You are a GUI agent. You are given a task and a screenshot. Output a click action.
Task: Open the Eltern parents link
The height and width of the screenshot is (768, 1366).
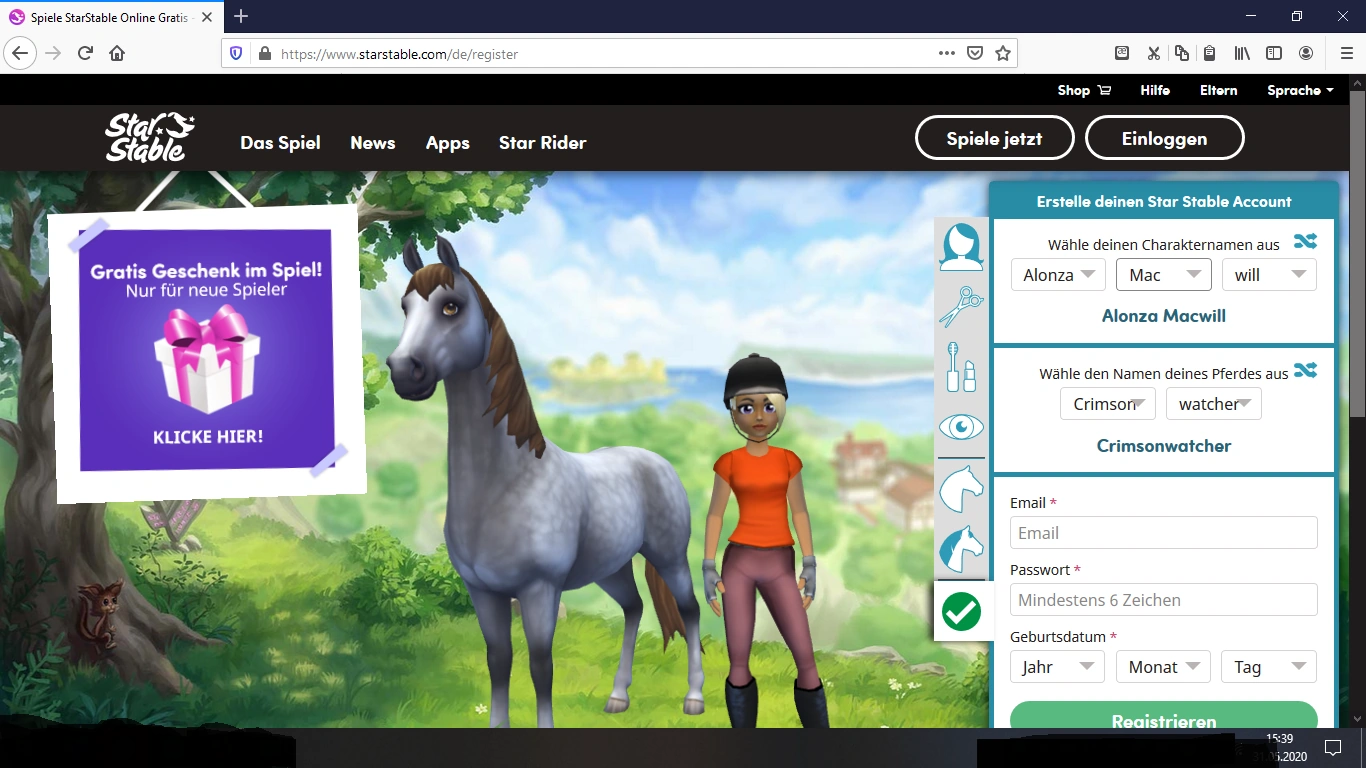pos(1218,90)
